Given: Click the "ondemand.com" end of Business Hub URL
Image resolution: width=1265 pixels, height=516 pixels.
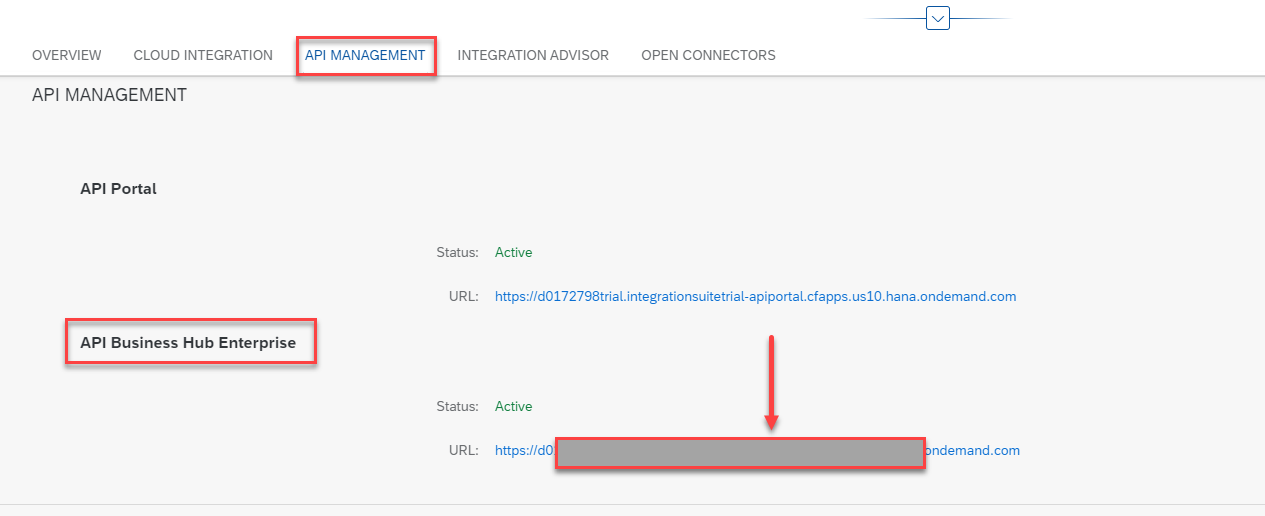Looking at the screenshot, I should (x=972, y=451).
